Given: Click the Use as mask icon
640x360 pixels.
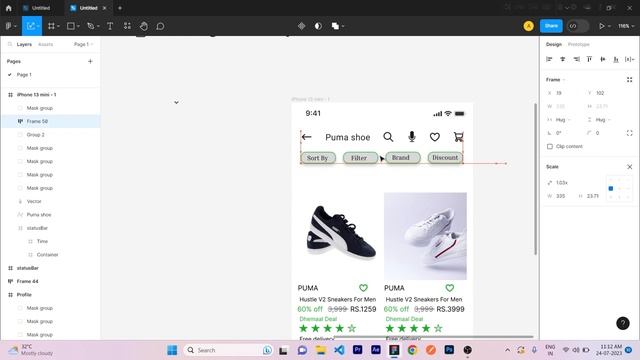Looking at the screenshot, I should pyautogui.click(x=318, y=26).
